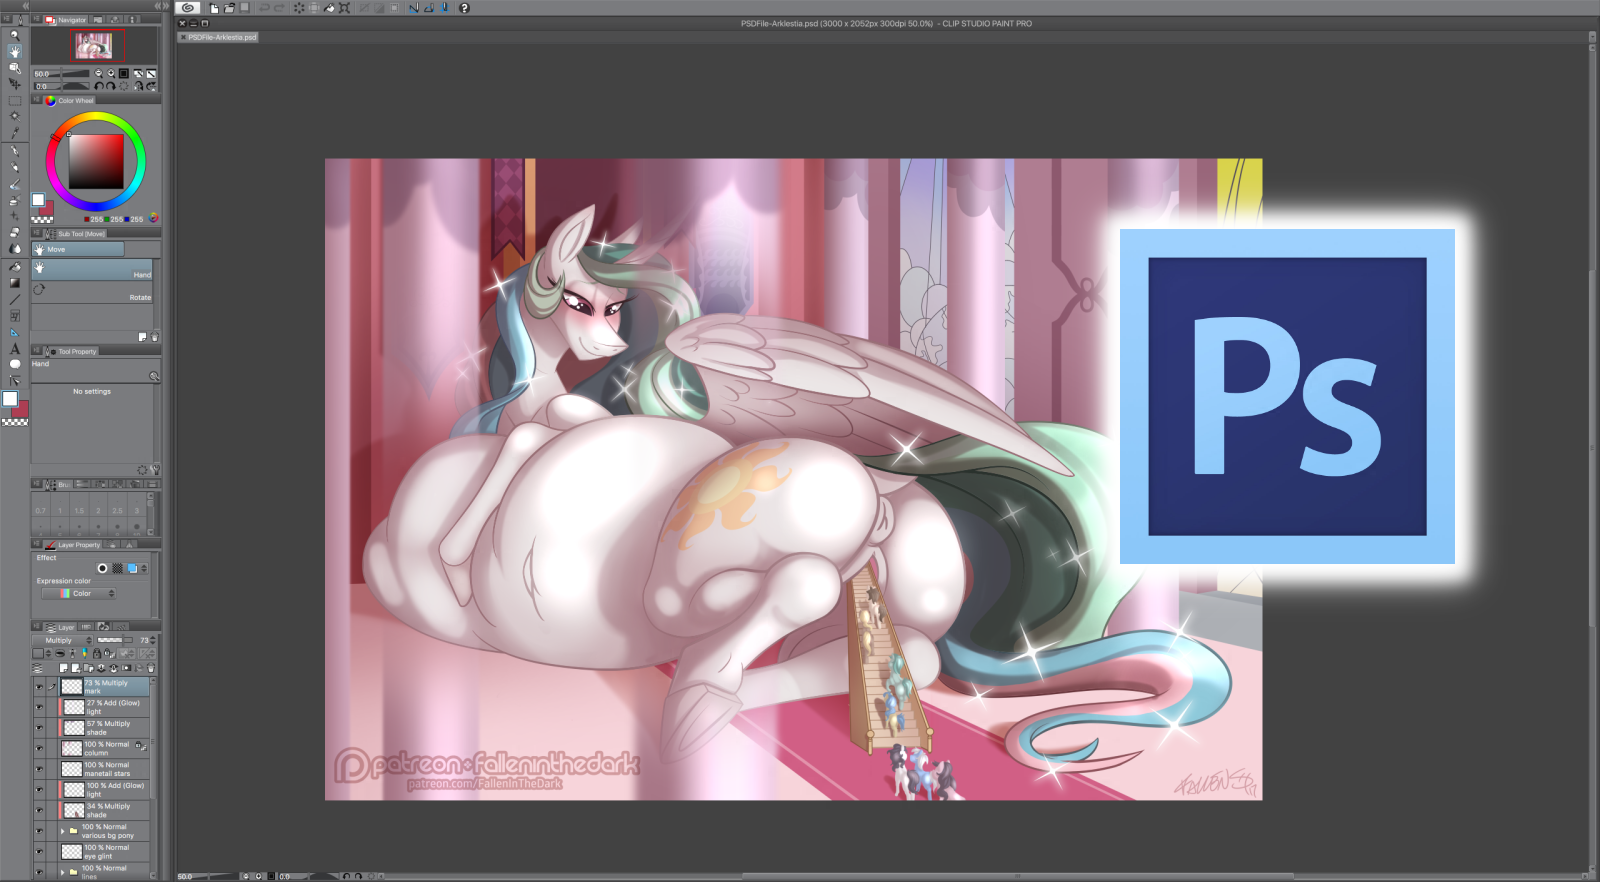This screenshot has width=1600, height=882.
Task: Click the Layer color effect blue button
Action: pyautogui.click(x=132, y=568)
